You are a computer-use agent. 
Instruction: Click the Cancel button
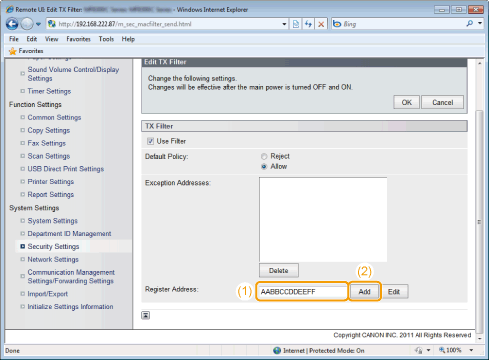pyautogui.click(x=442, y=102)
